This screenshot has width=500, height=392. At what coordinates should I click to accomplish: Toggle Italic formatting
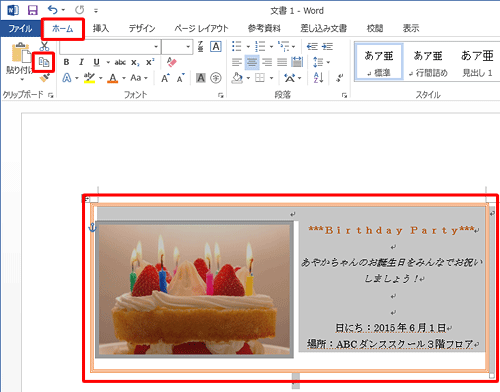(x=81, y=62)
